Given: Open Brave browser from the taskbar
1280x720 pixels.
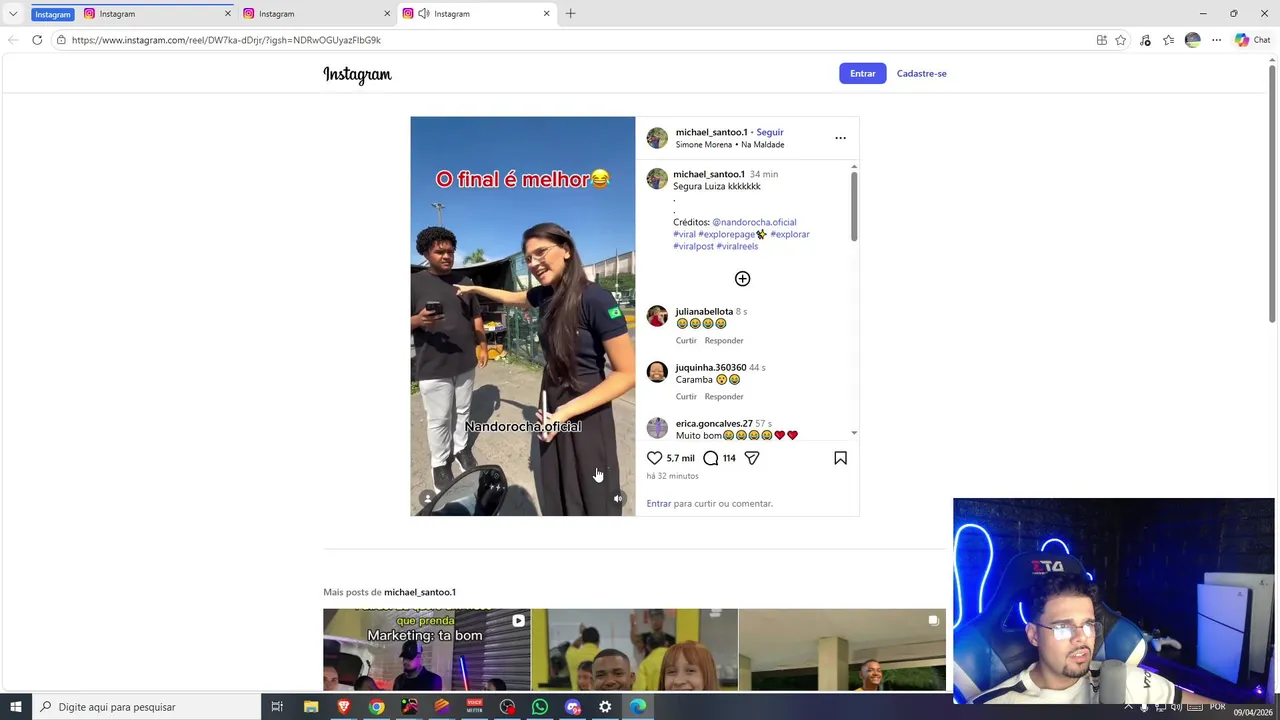Looking at the screenshot, I should pyautogui.click(x=344, y=707).
